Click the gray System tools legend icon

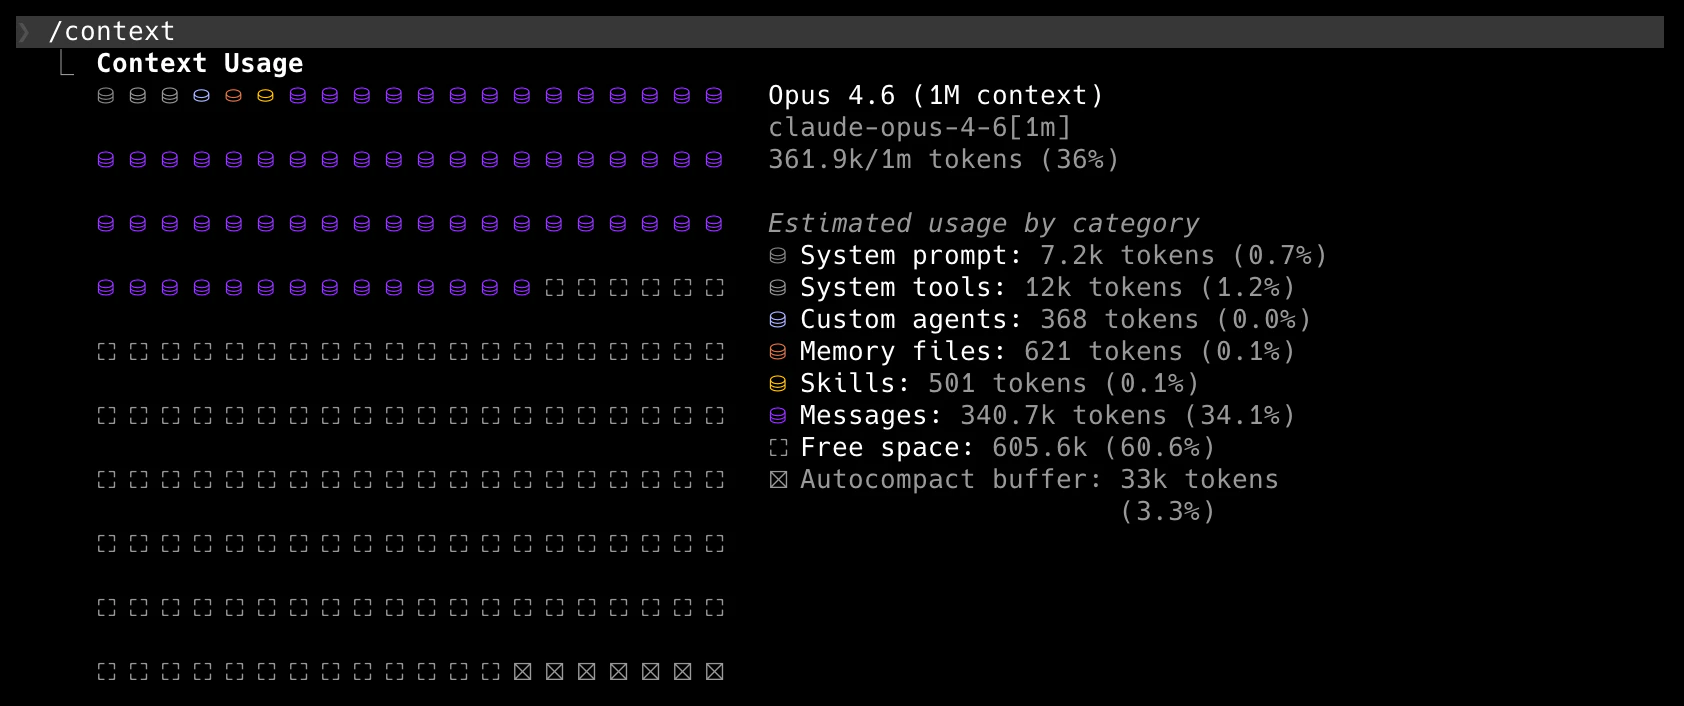[x=778, y=288]
